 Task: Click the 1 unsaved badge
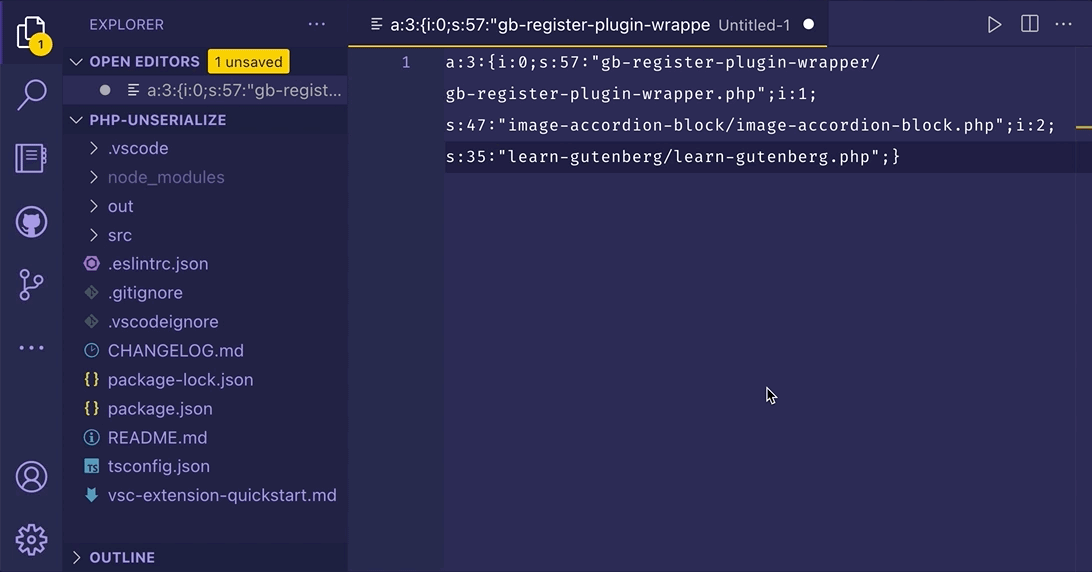tap(249, 62)
